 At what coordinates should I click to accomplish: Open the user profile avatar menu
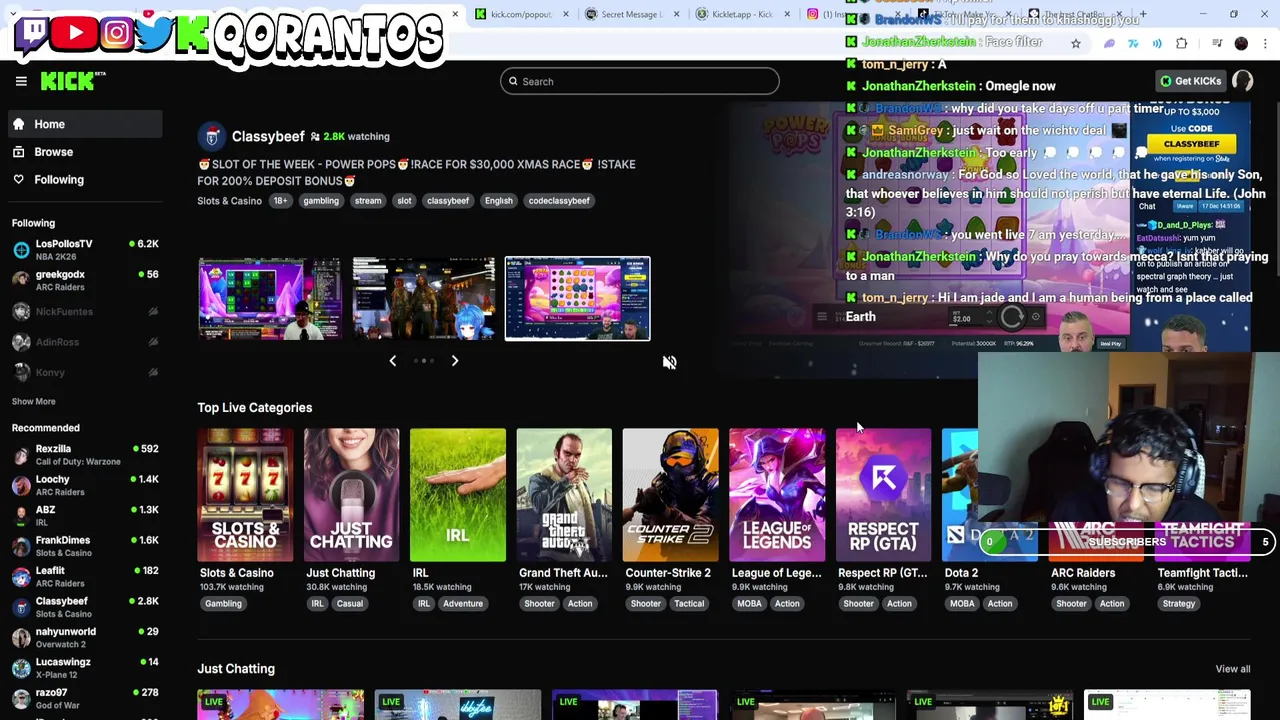pos(1243,81)
